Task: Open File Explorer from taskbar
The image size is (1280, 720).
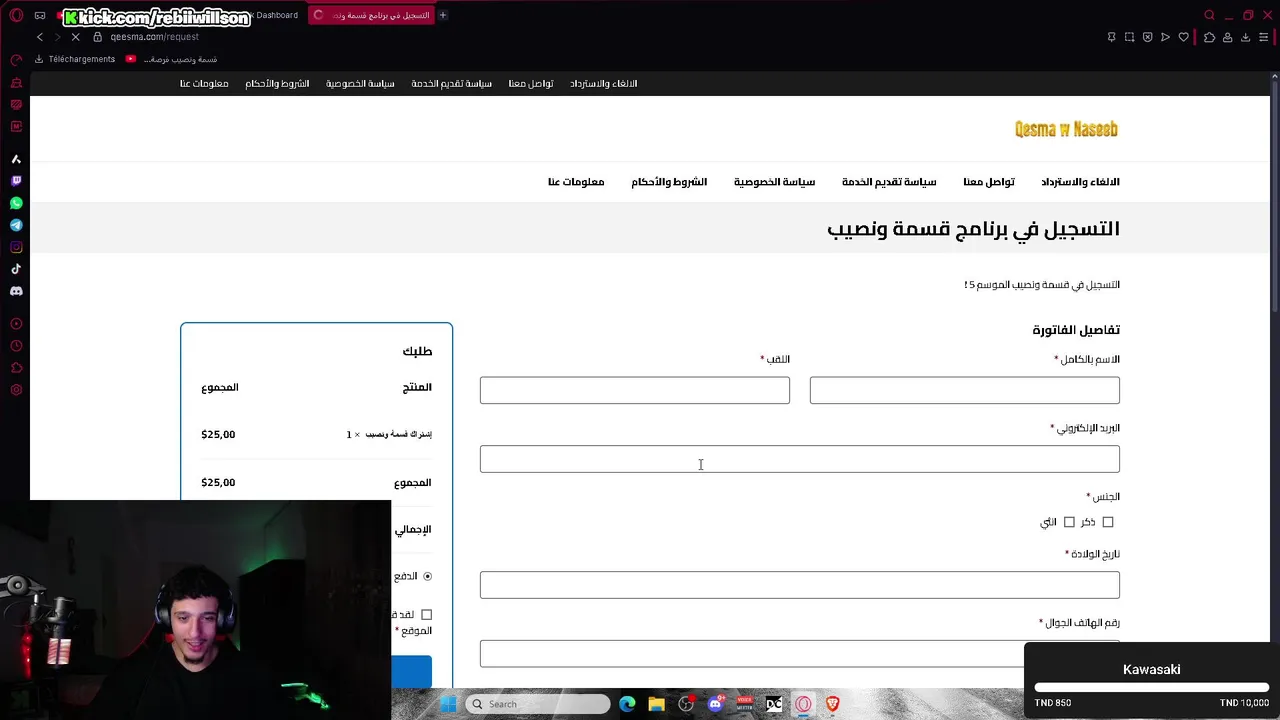Action: pos(656,704)
